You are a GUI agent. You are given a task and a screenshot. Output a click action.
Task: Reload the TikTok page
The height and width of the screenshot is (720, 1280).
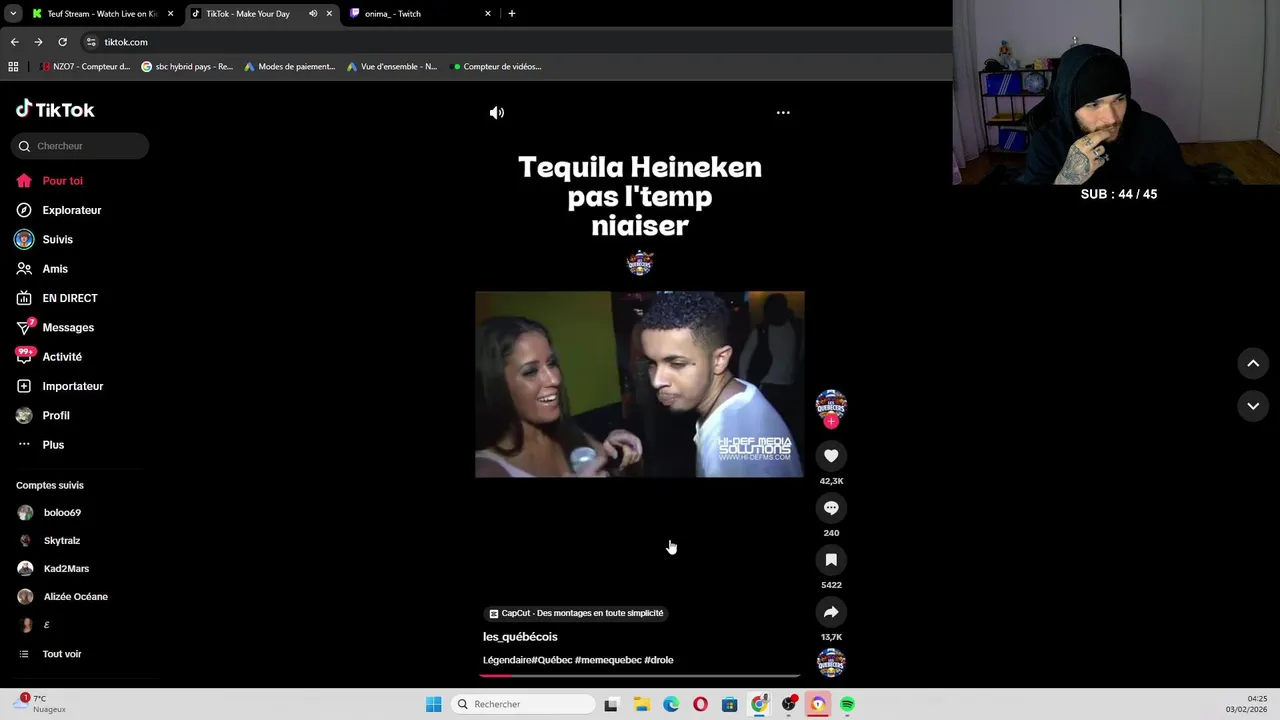[62, 42]
